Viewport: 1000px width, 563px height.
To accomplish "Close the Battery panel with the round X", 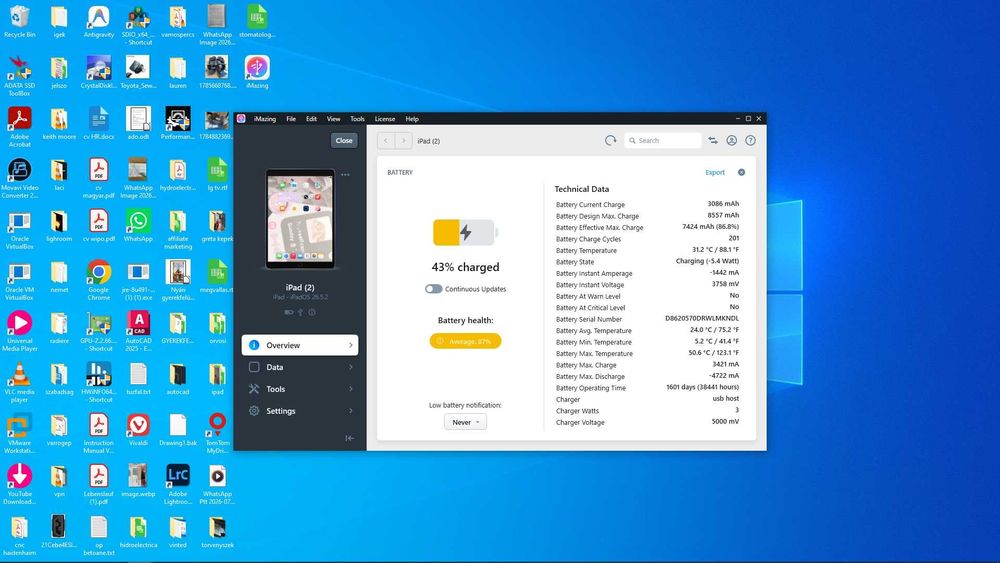I will pyautogui.click(x=741, y=172).
